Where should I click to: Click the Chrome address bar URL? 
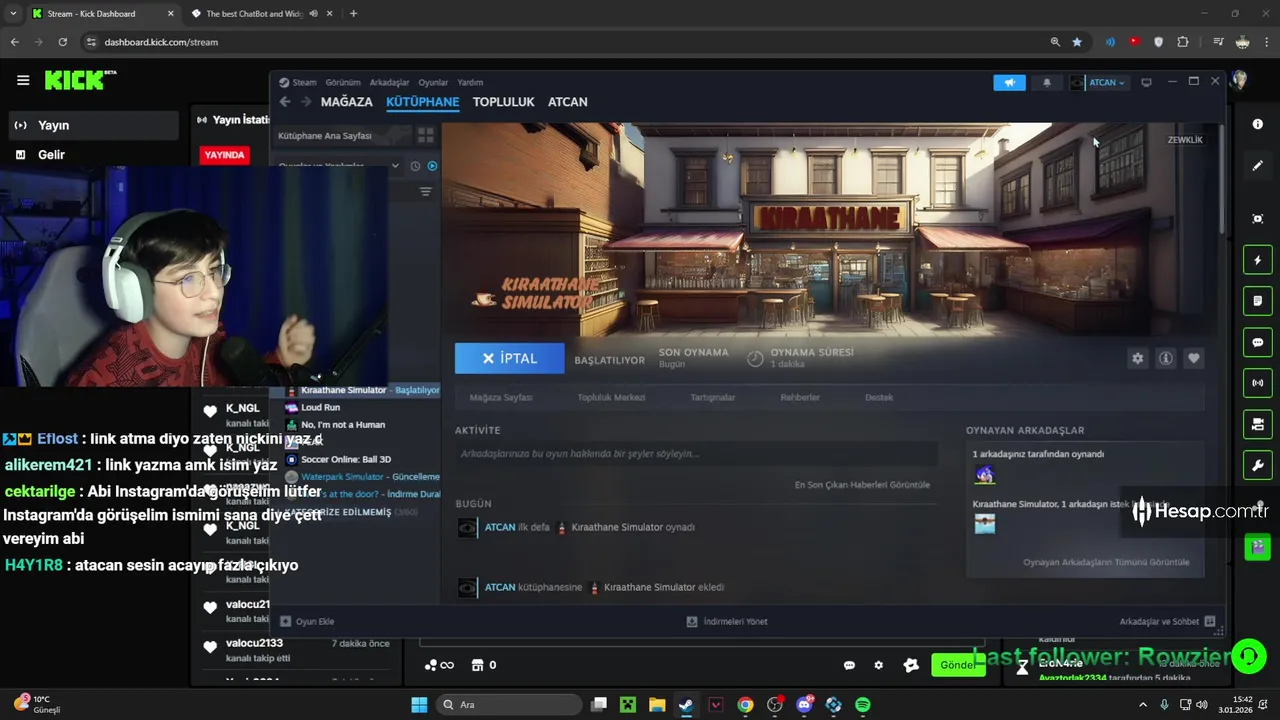pyautogui.click(x=161, y=42)
